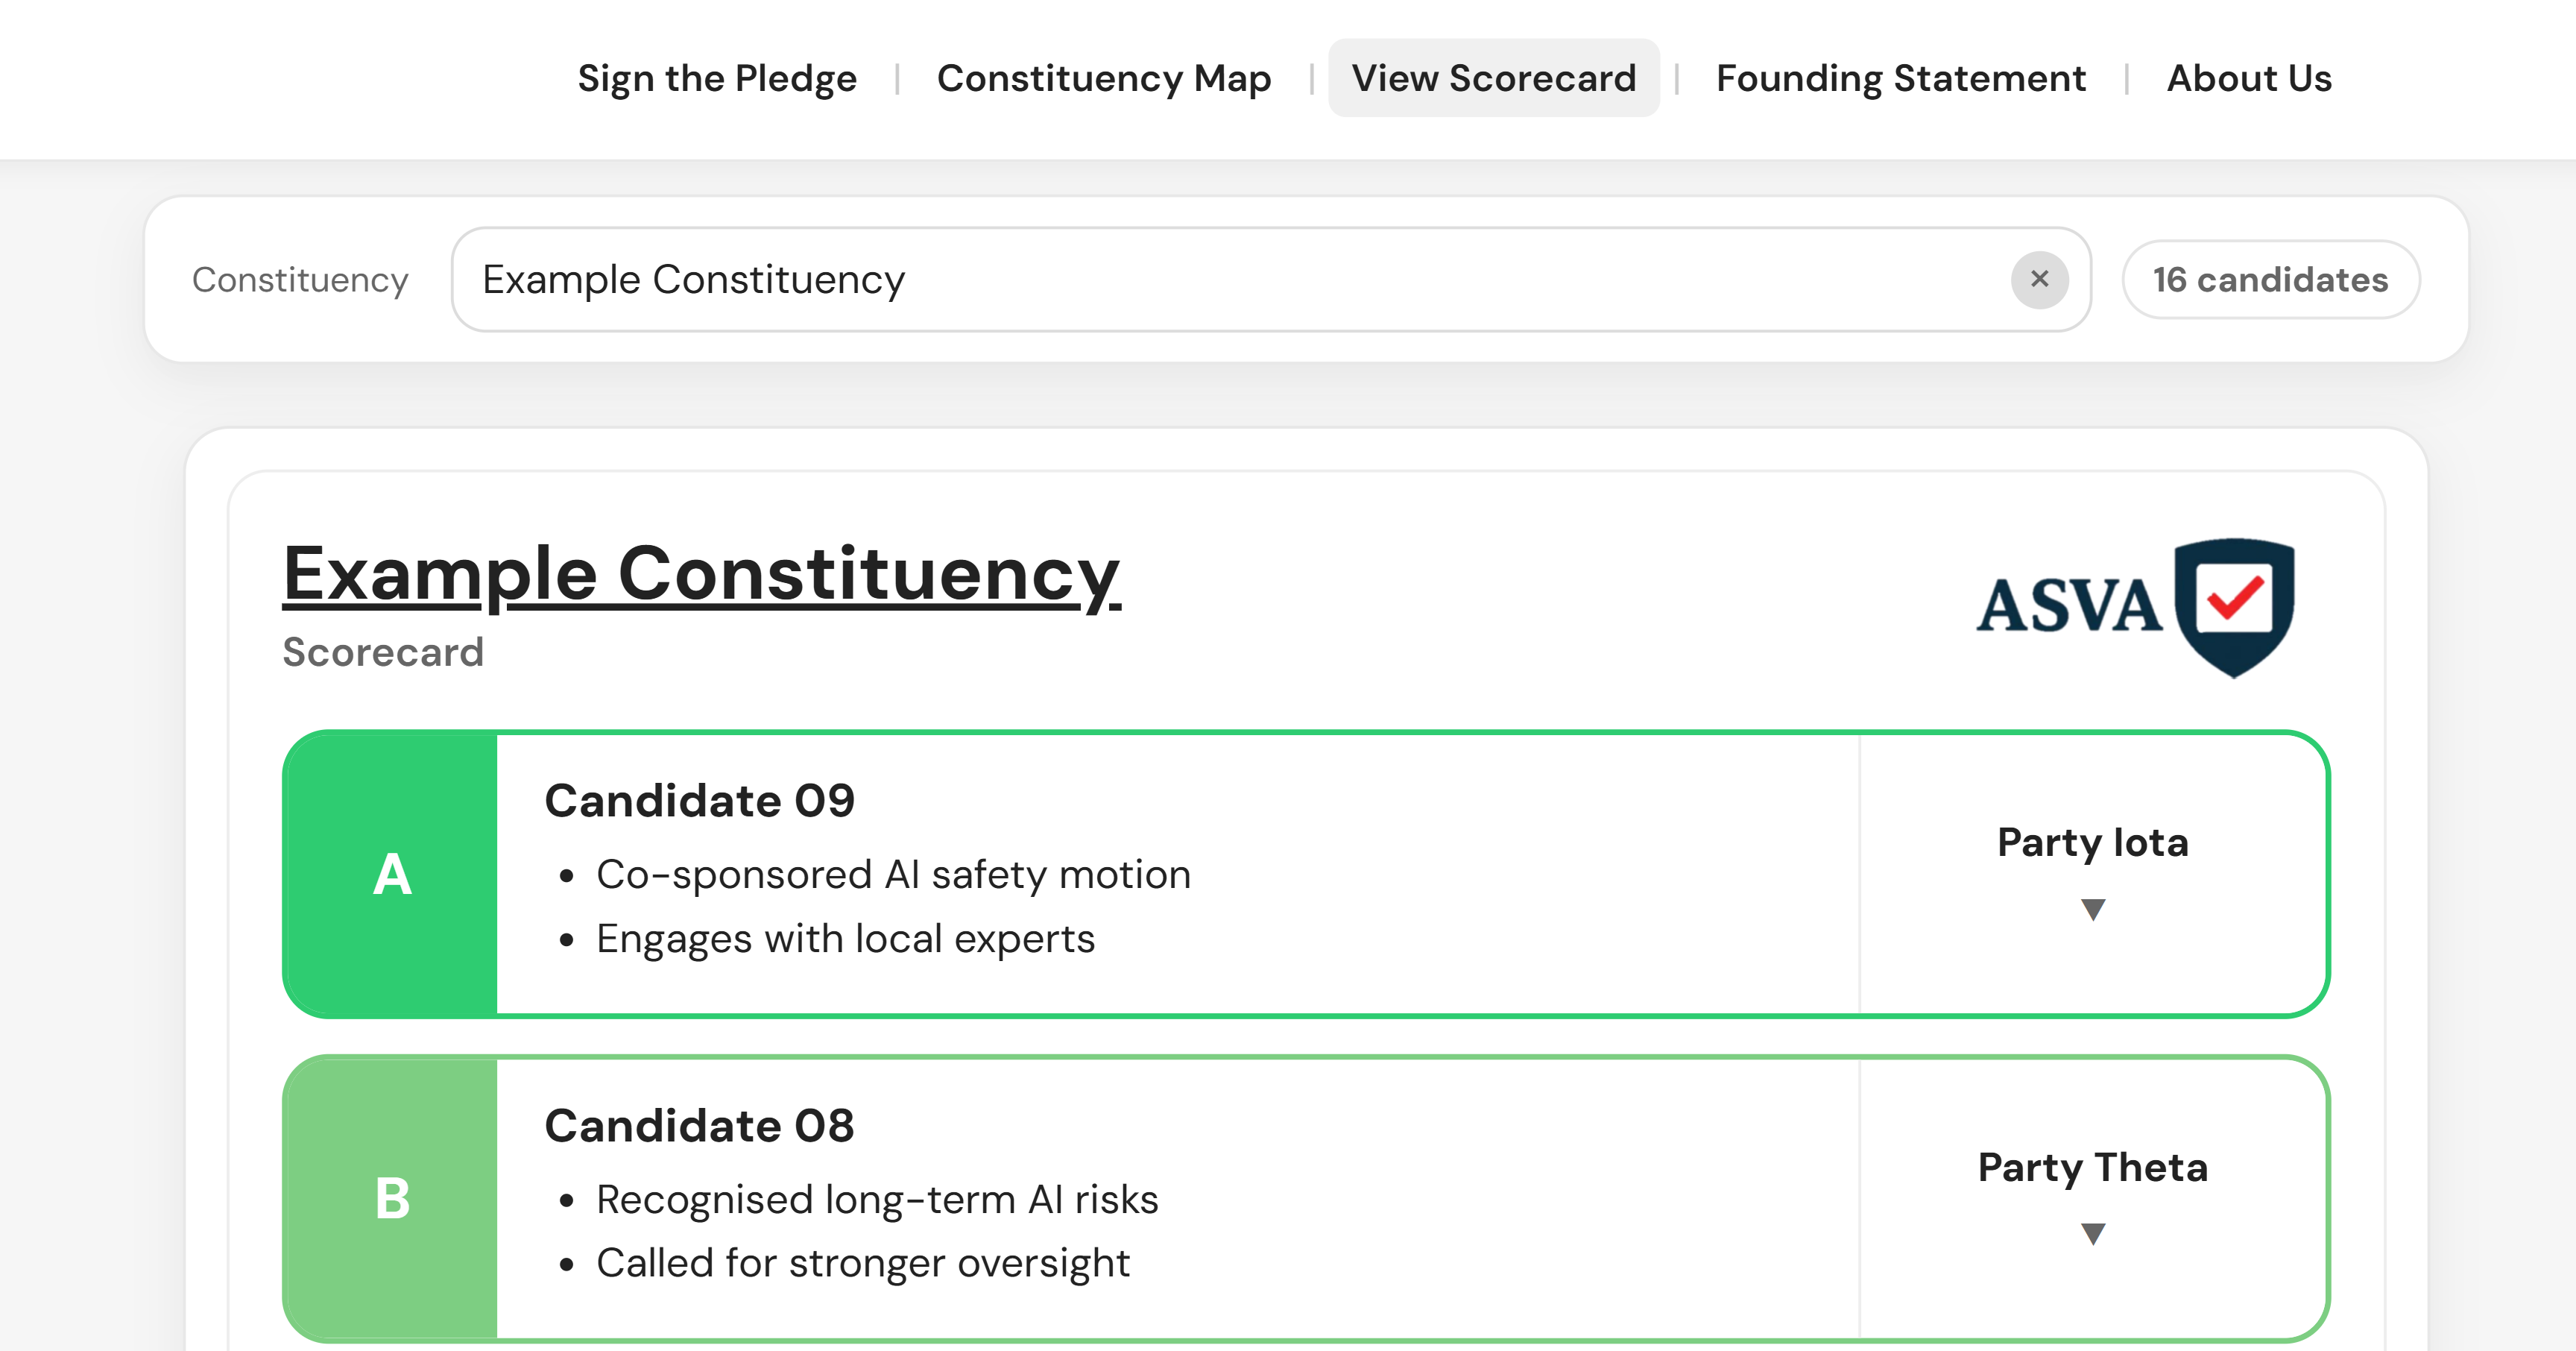Open the Example Constituency title link

pyautogui.click(x=701, y=573)
